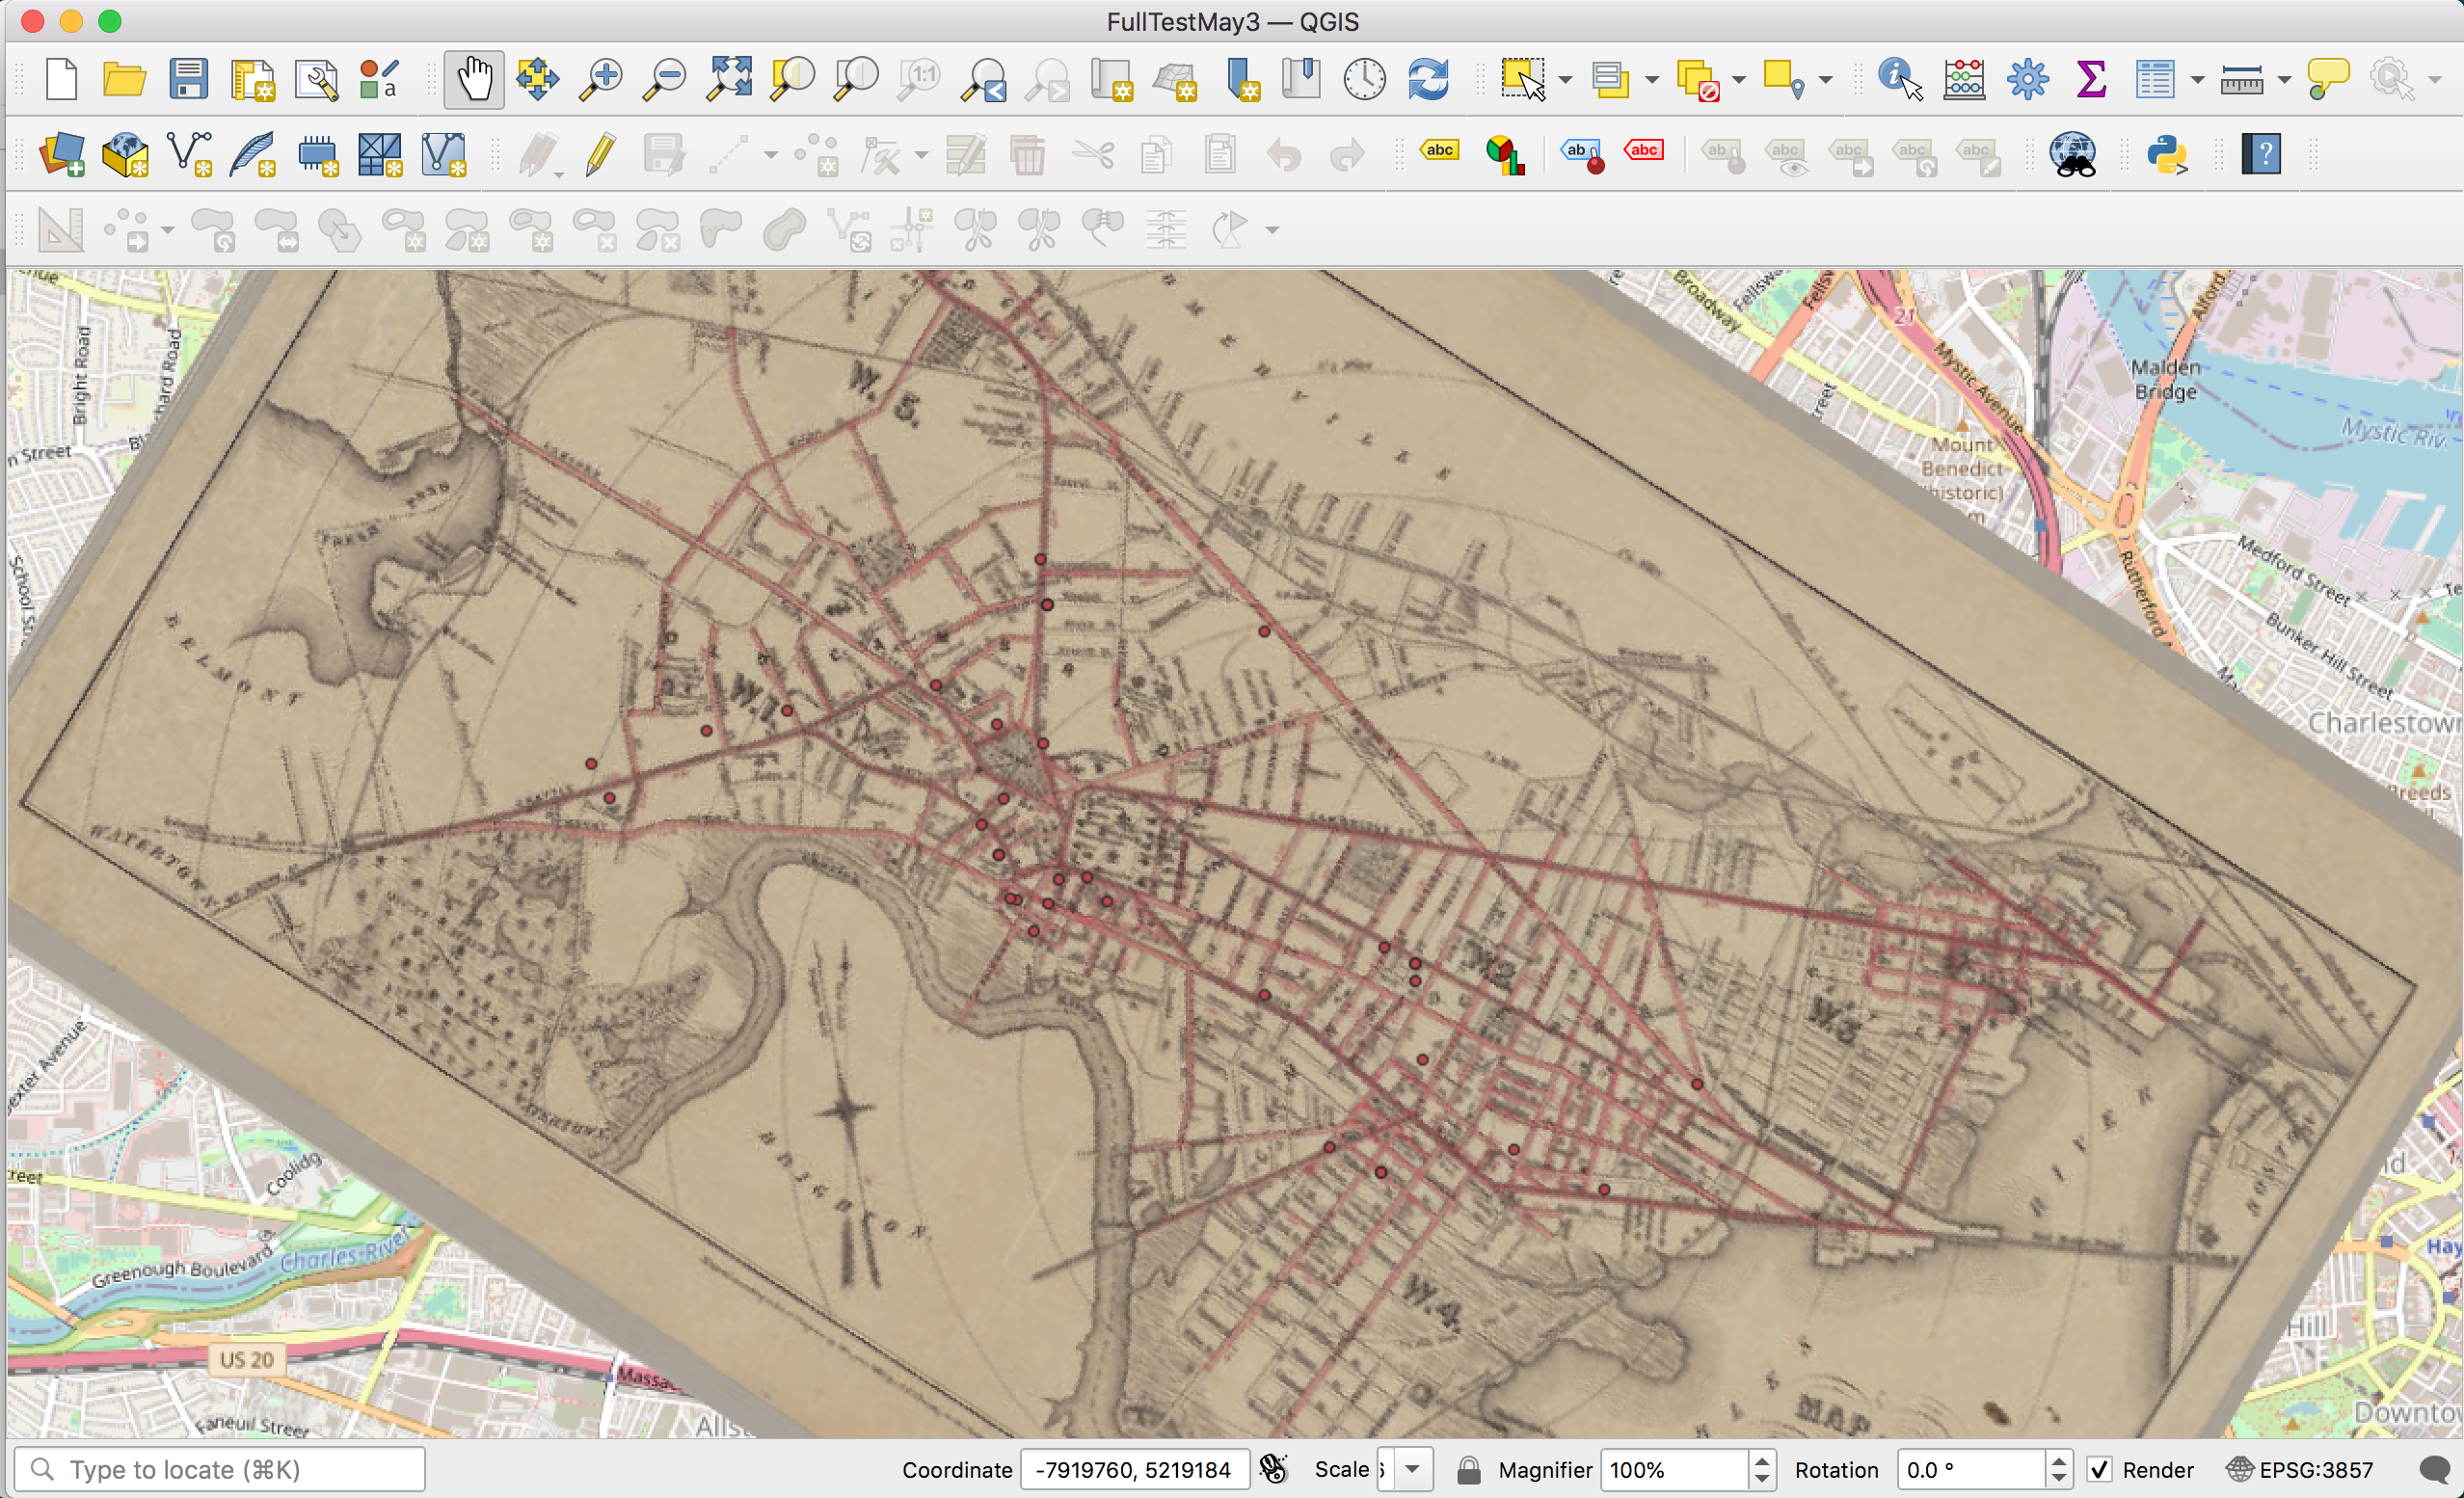
Task: Save the project with the floppy disk icon
Action: [x=188, y=79]
